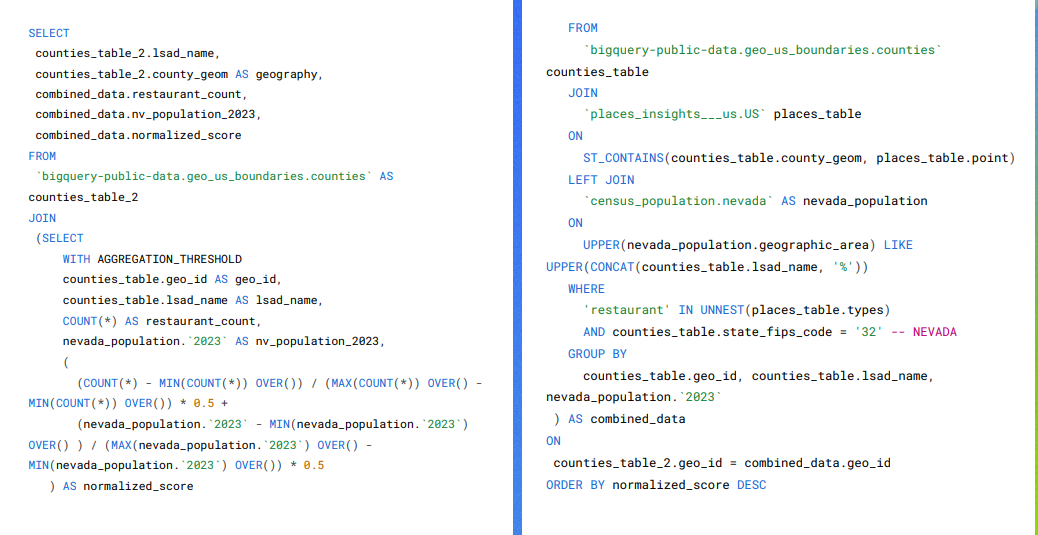Click the line 'counties_table_2.lsad_name,'
1038x535 pixels.
coord(126,53)
